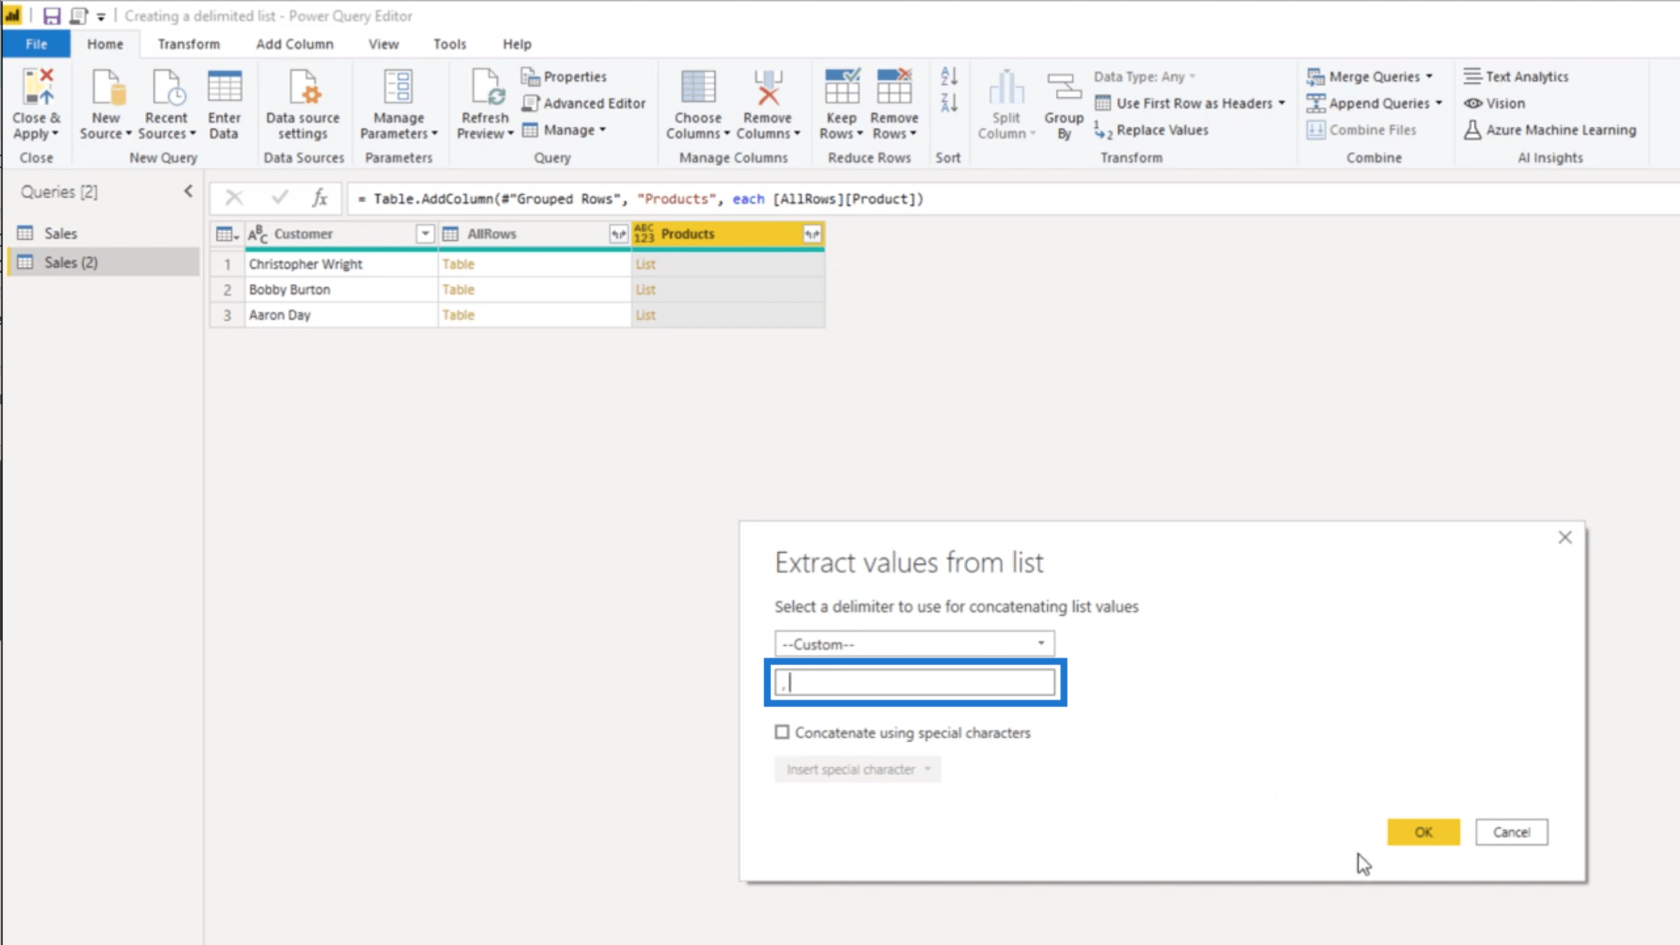The width and height of the screenshot is (1680, 945).
Task: Click OK in Extract values dialog
Action: [1423, 832]
